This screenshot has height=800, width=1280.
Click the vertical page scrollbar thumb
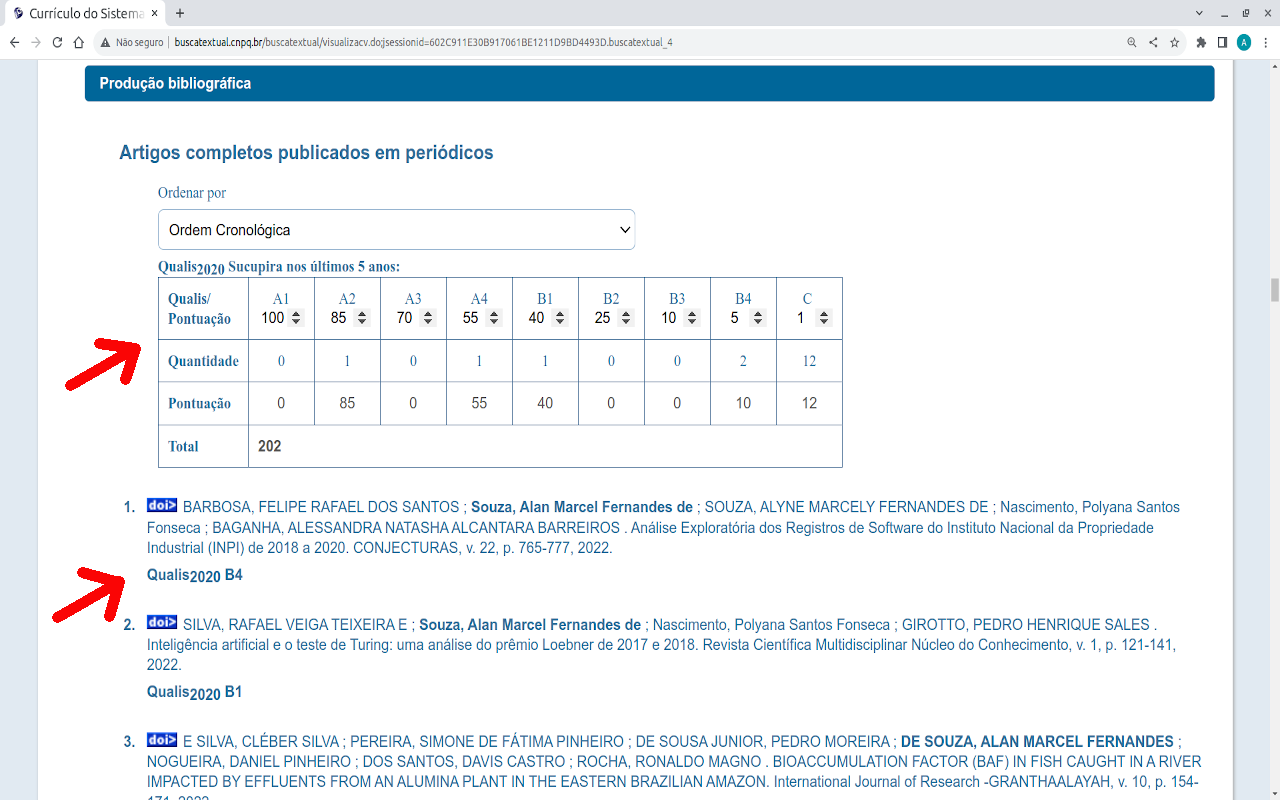pos(1274,290)
